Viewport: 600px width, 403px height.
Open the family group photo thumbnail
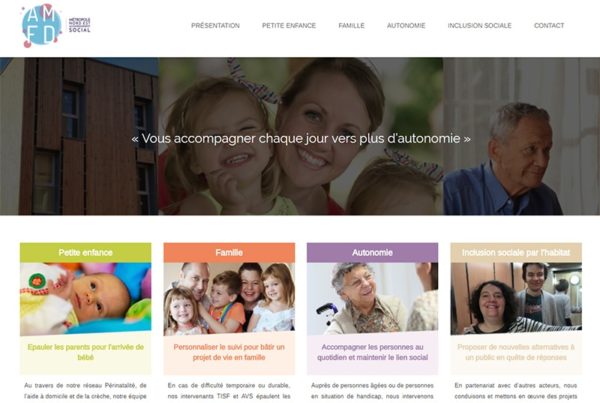coord(229,299)
